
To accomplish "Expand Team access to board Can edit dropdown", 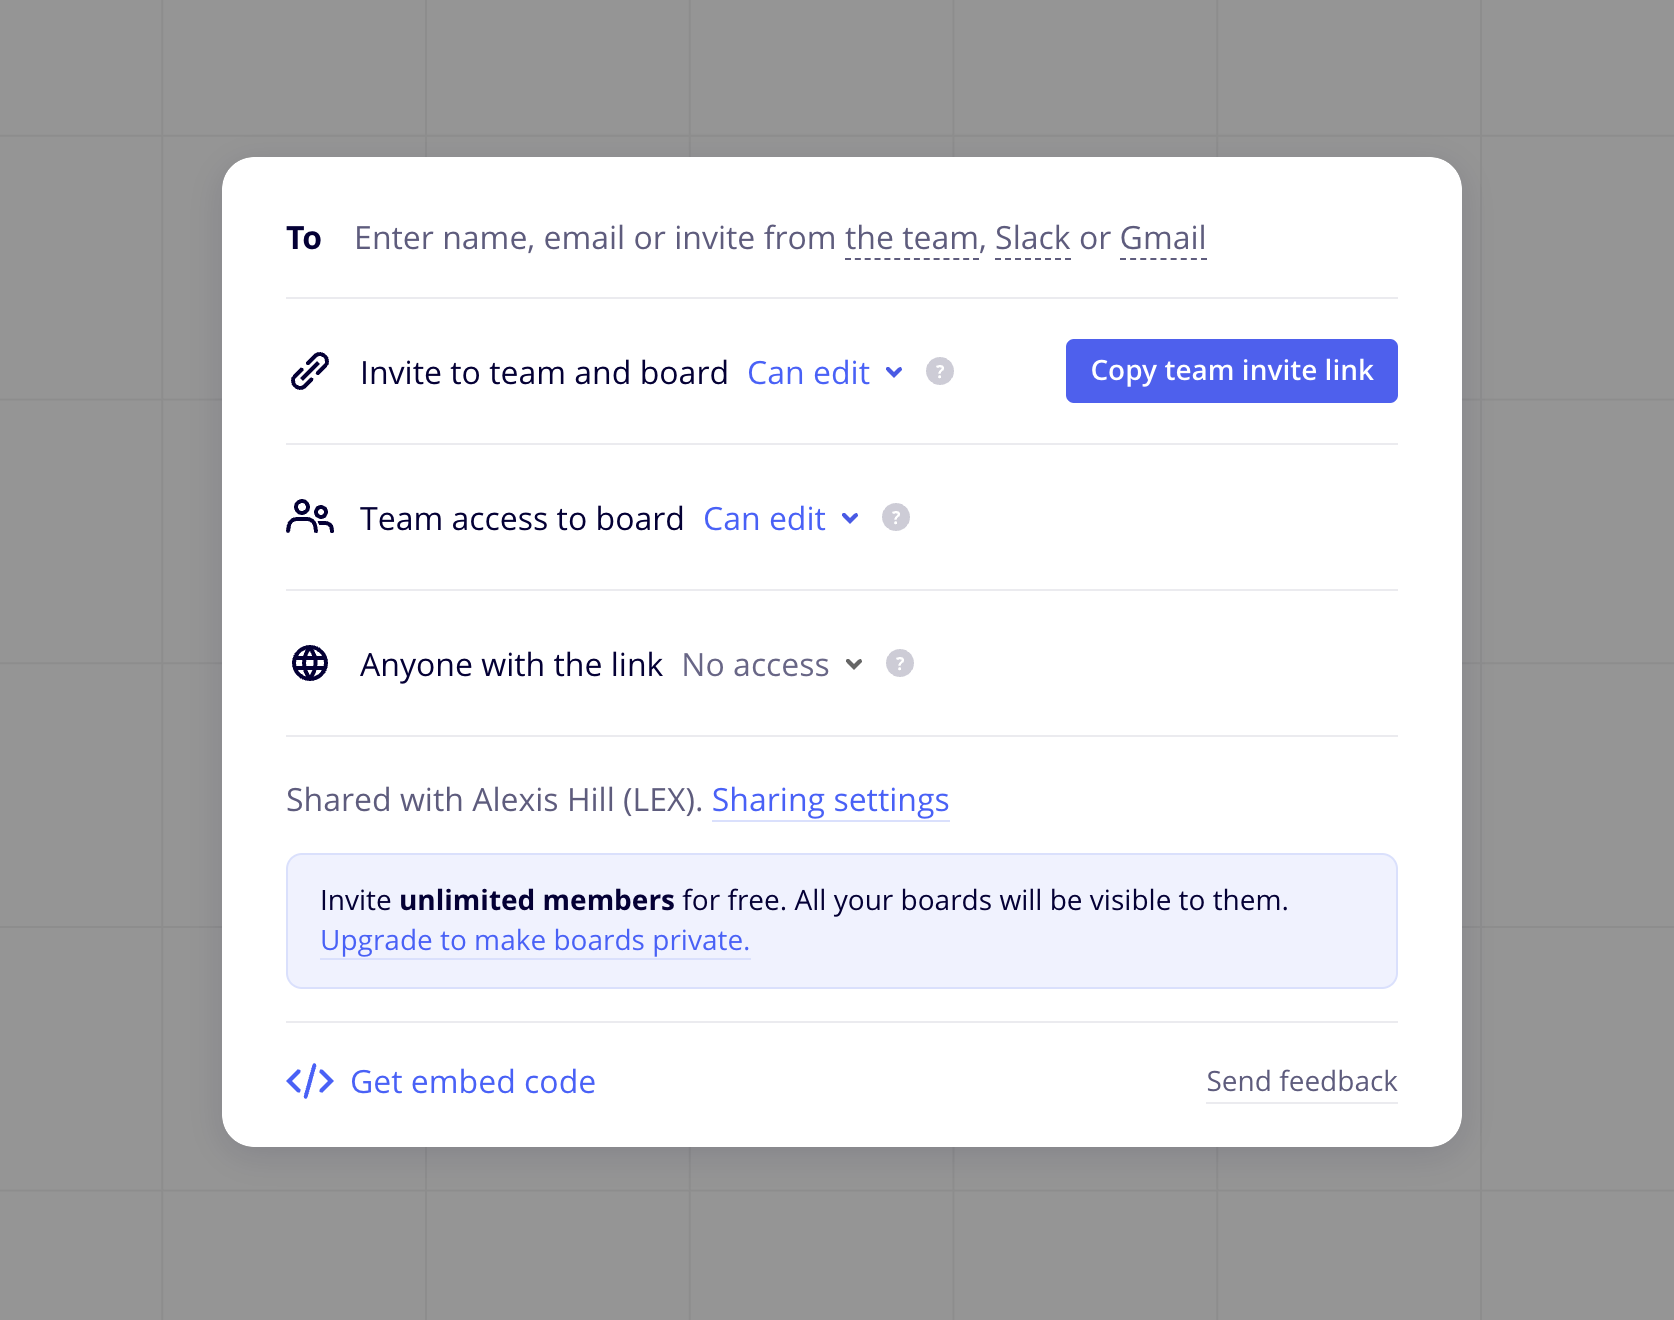I will 781,518.
